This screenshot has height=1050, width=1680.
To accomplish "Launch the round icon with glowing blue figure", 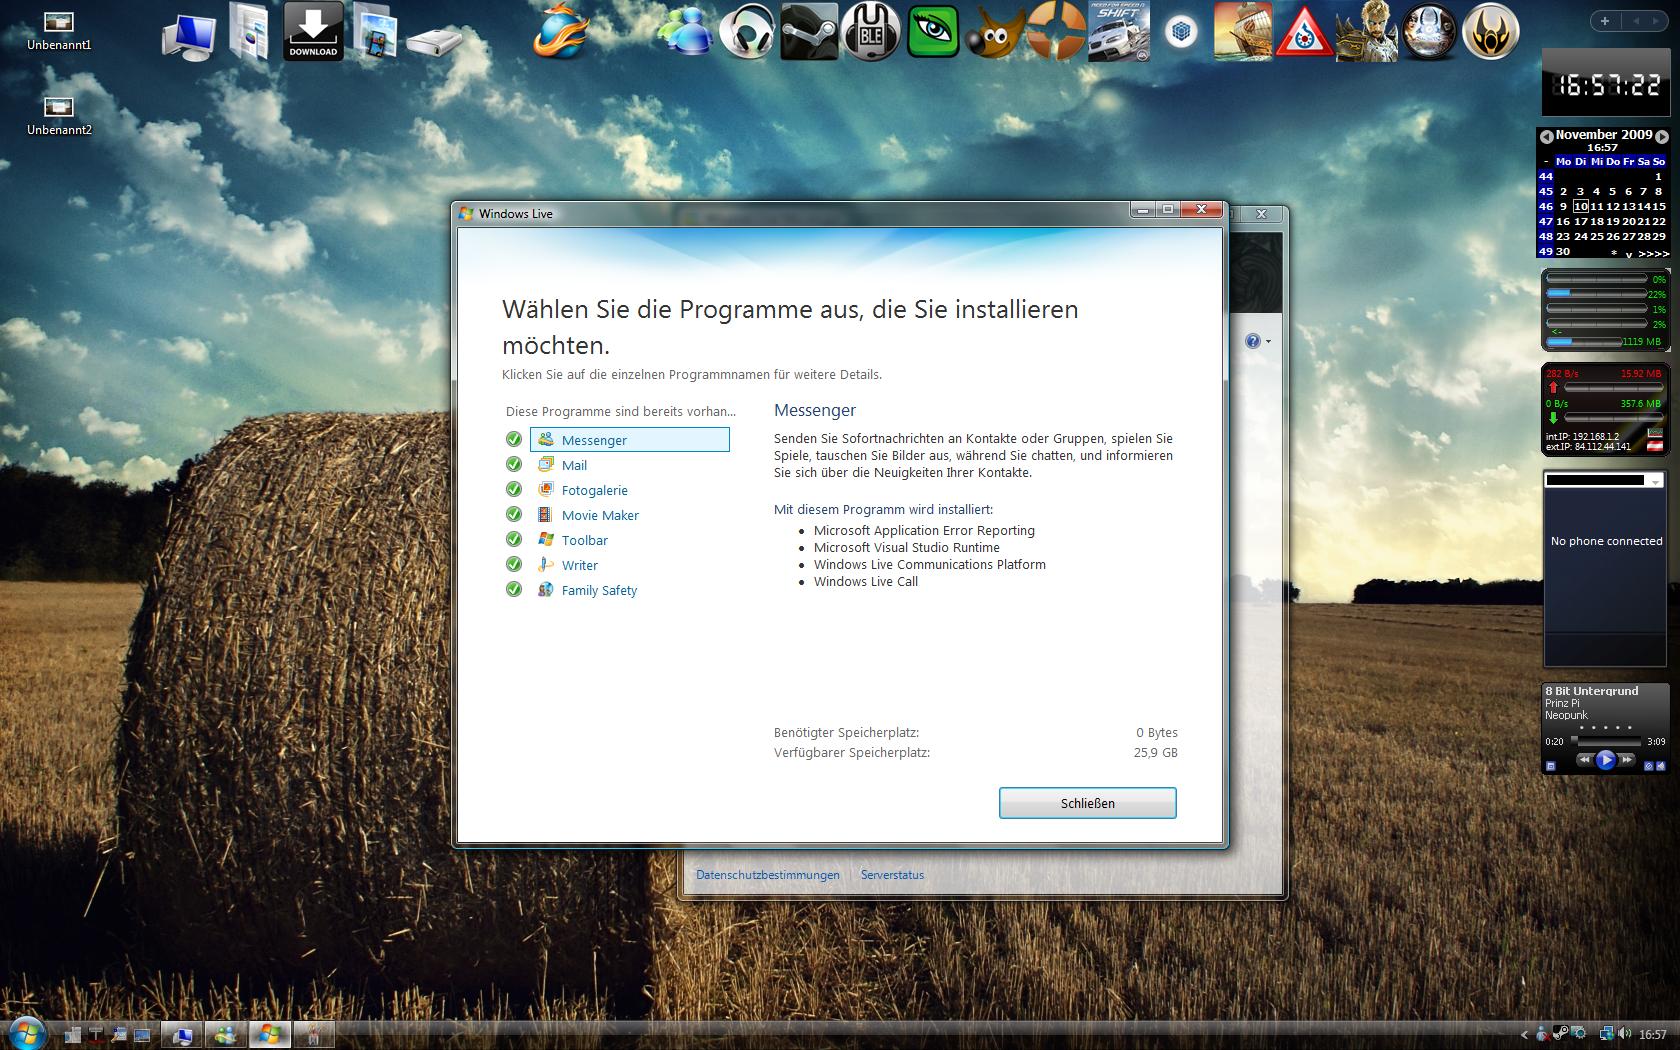I will (1429, 32).
